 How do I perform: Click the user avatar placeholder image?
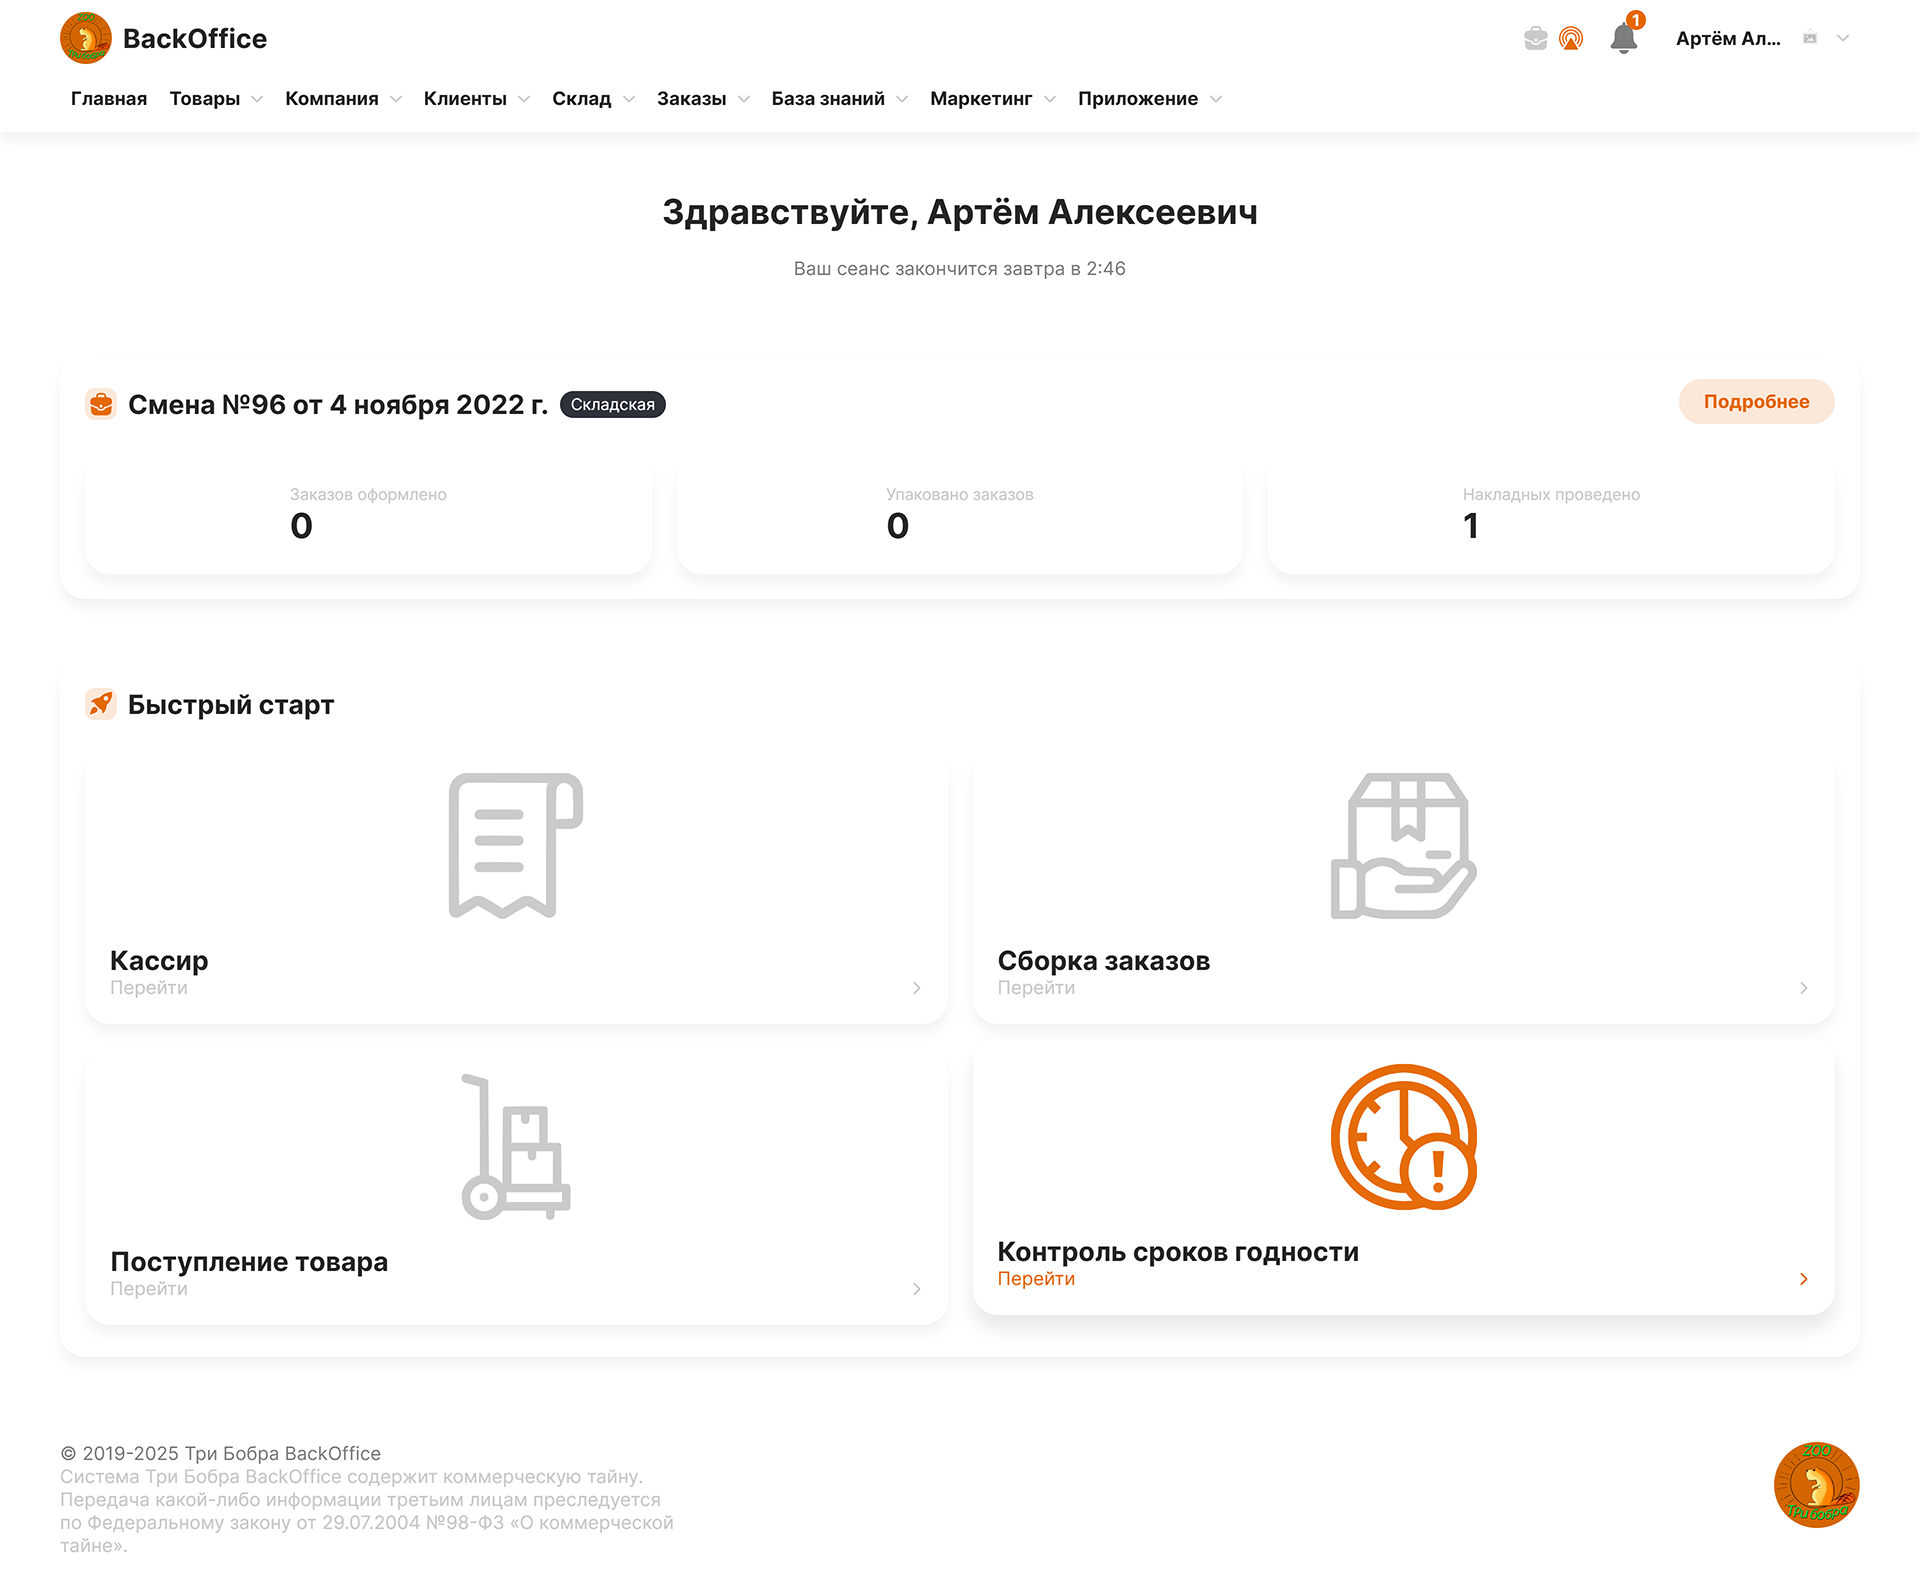pyautogui.click(x=1810, y=39)
